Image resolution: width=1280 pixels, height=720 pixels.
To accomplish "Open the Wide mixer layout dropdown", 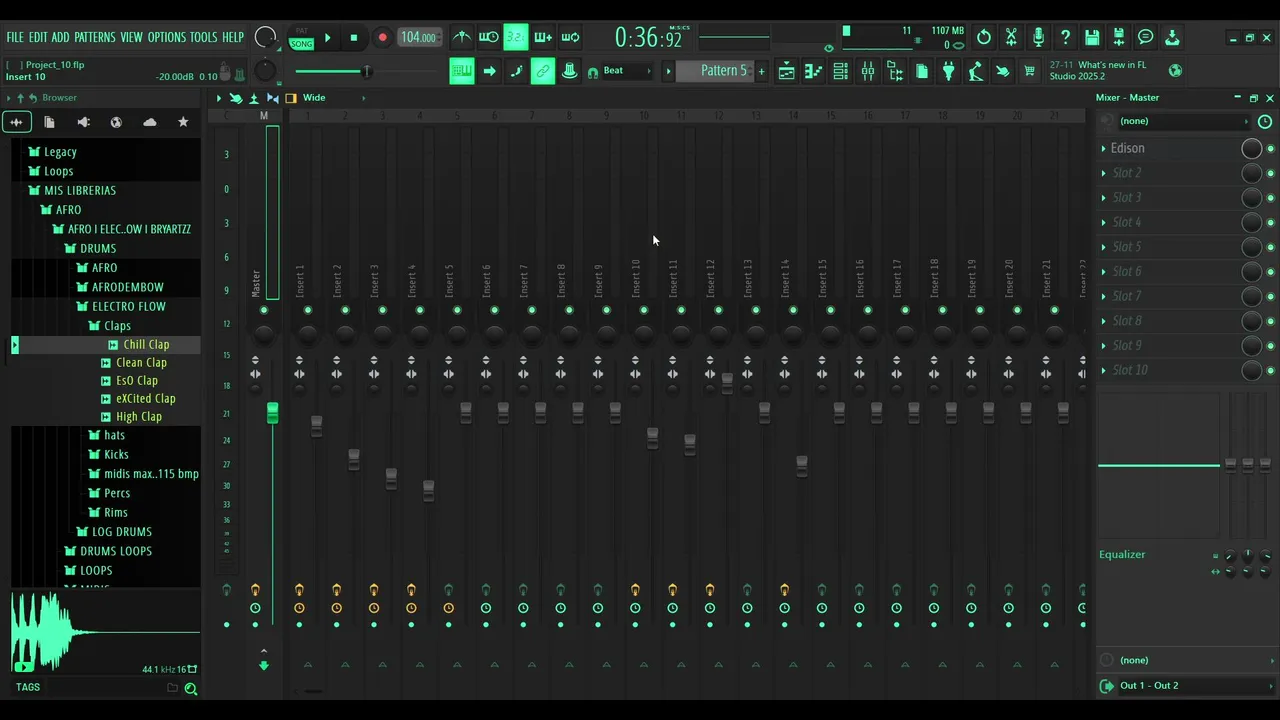I will 333,98.
